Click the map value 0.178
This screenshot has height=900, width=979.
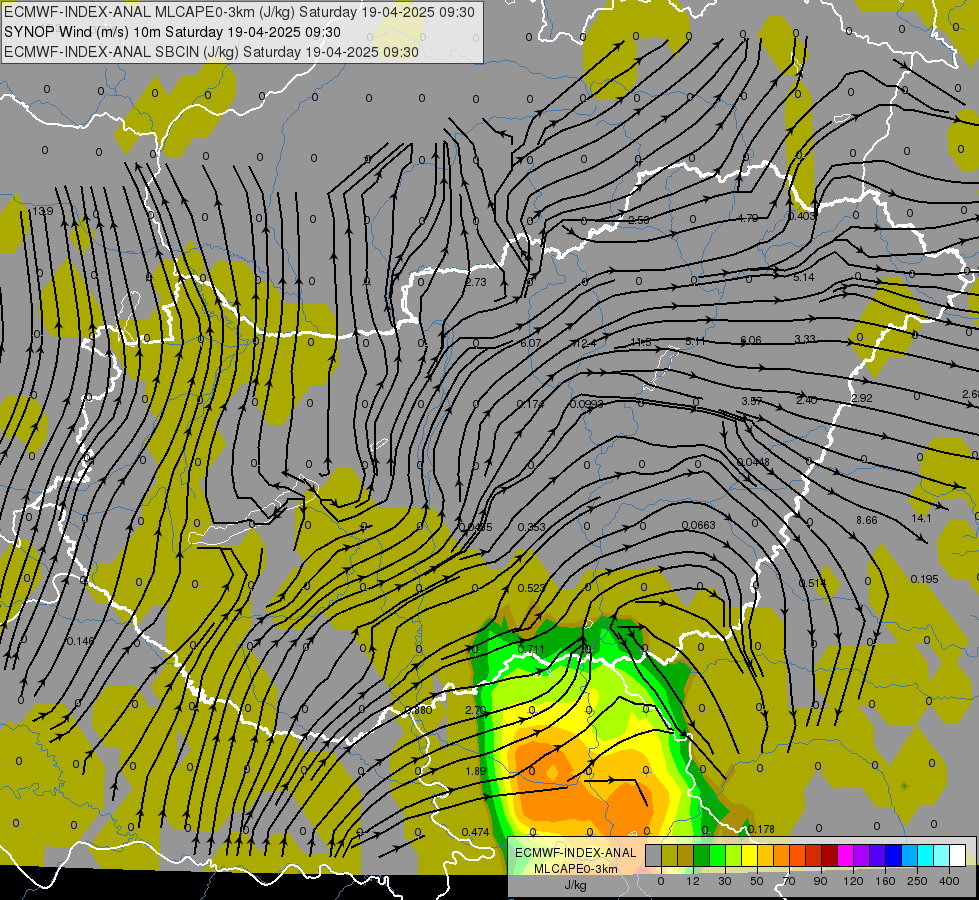pos(761,829)
